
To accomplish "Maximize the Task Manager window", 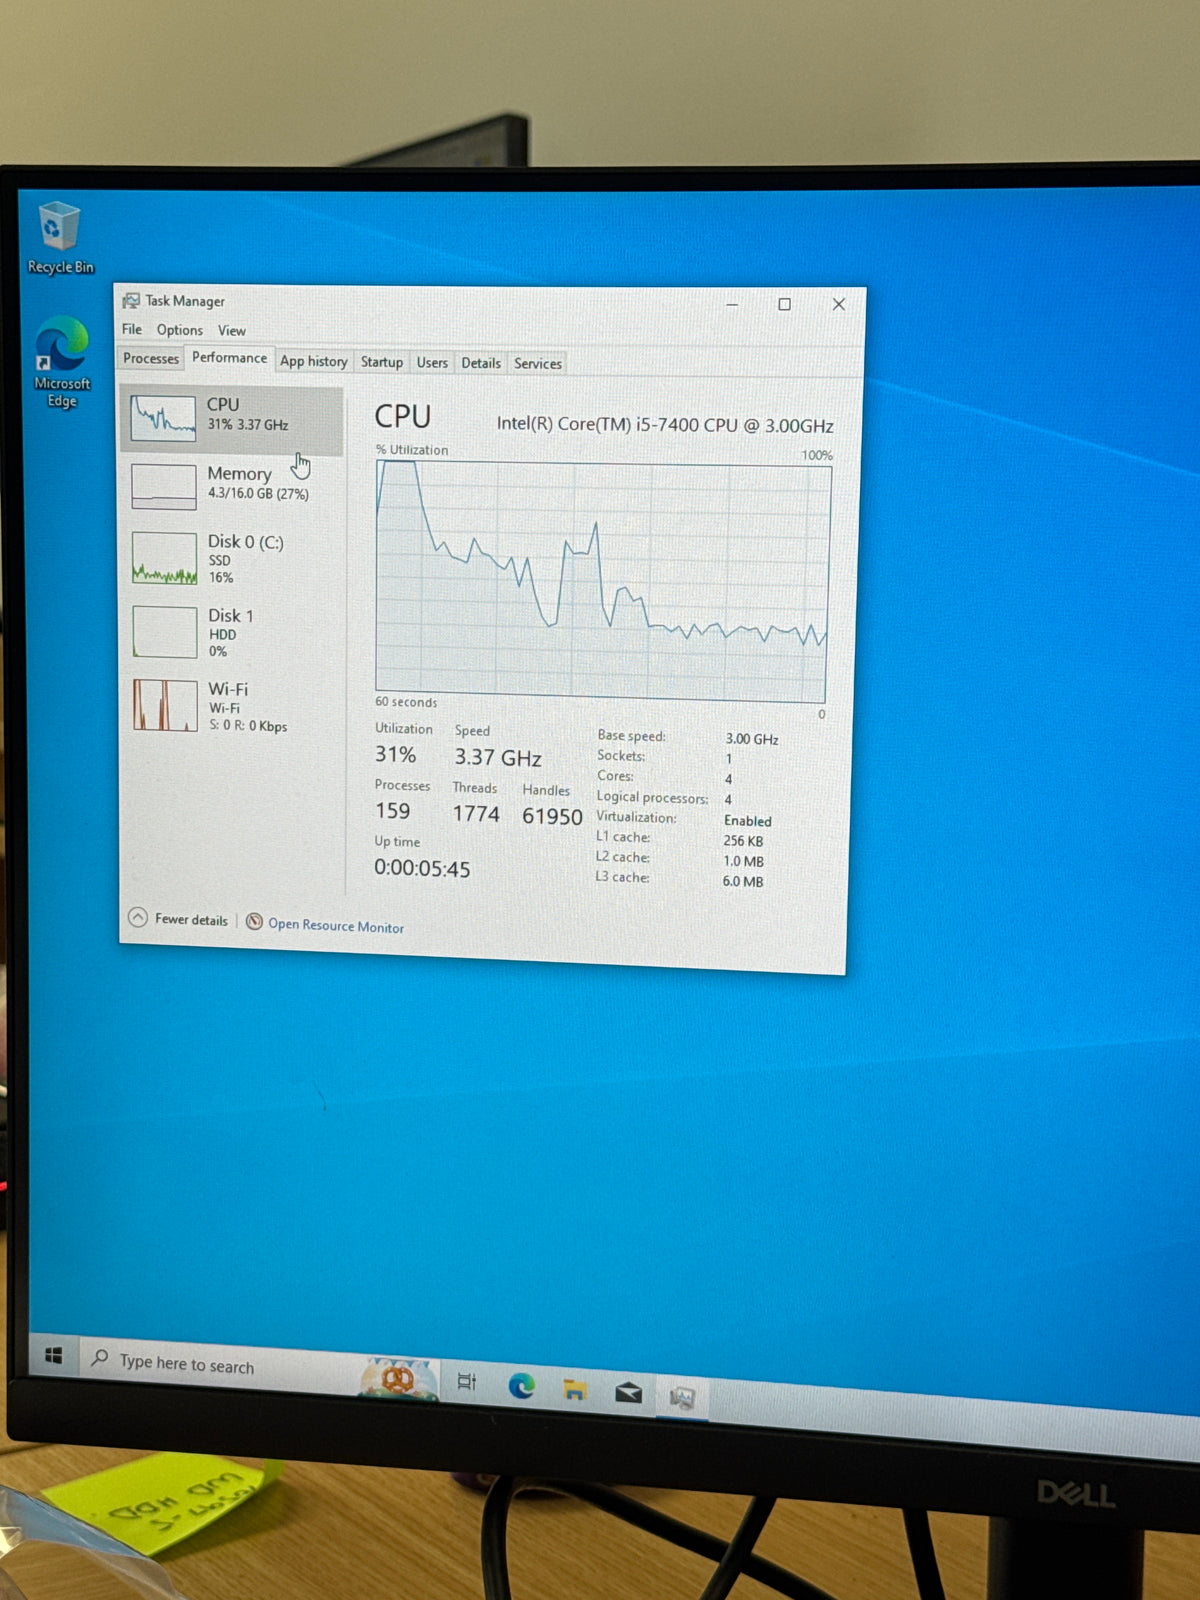I will click(x=785, y=304).
